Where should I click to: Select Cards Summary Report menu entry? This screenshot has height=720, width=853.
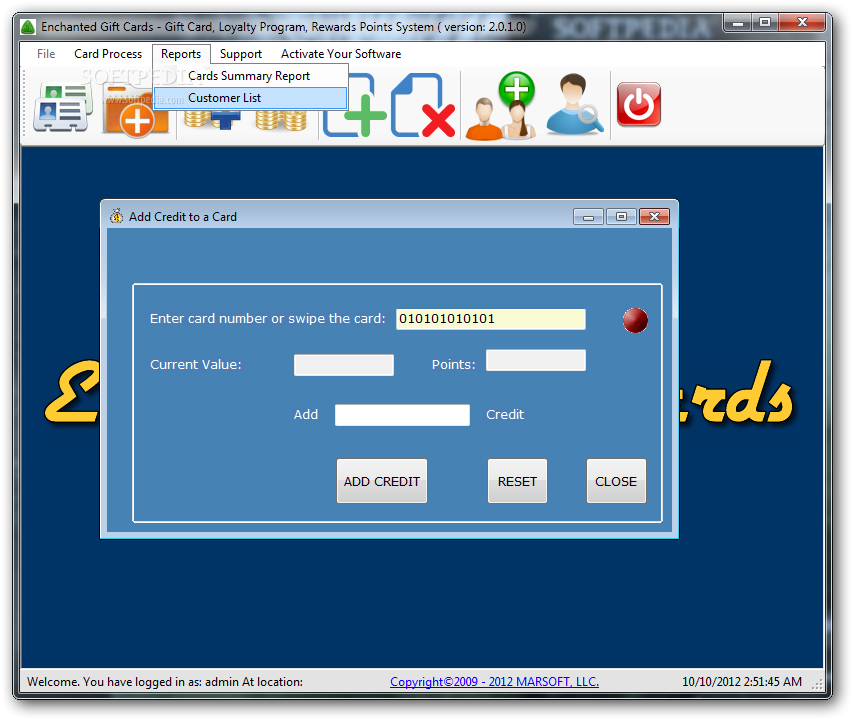tap(250, 76)
